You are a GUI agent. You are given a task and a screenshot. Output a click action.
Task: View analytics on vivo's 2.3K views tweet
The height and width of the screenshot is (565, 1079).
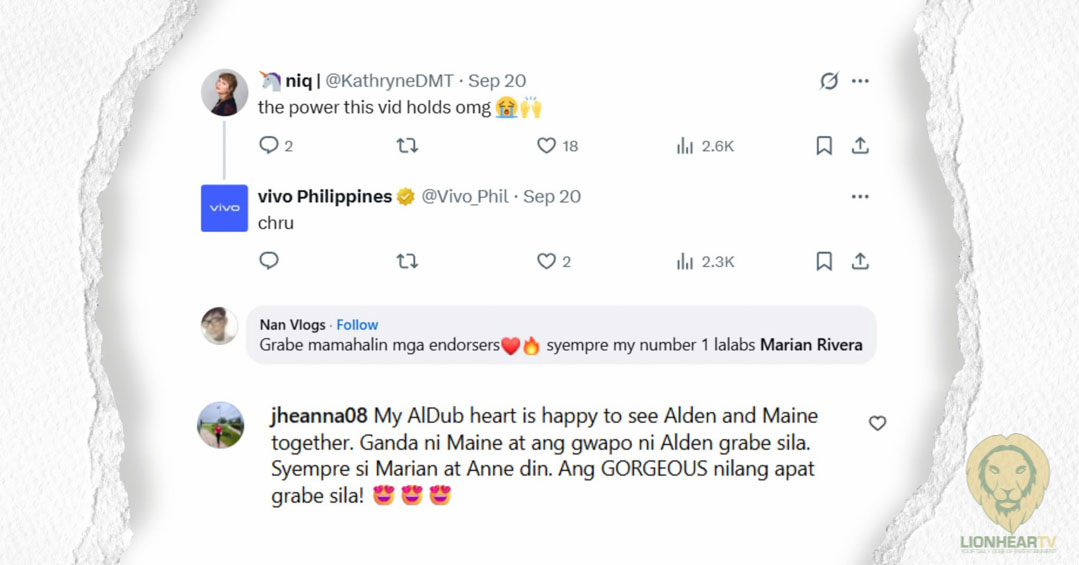[x=685, y=262]
